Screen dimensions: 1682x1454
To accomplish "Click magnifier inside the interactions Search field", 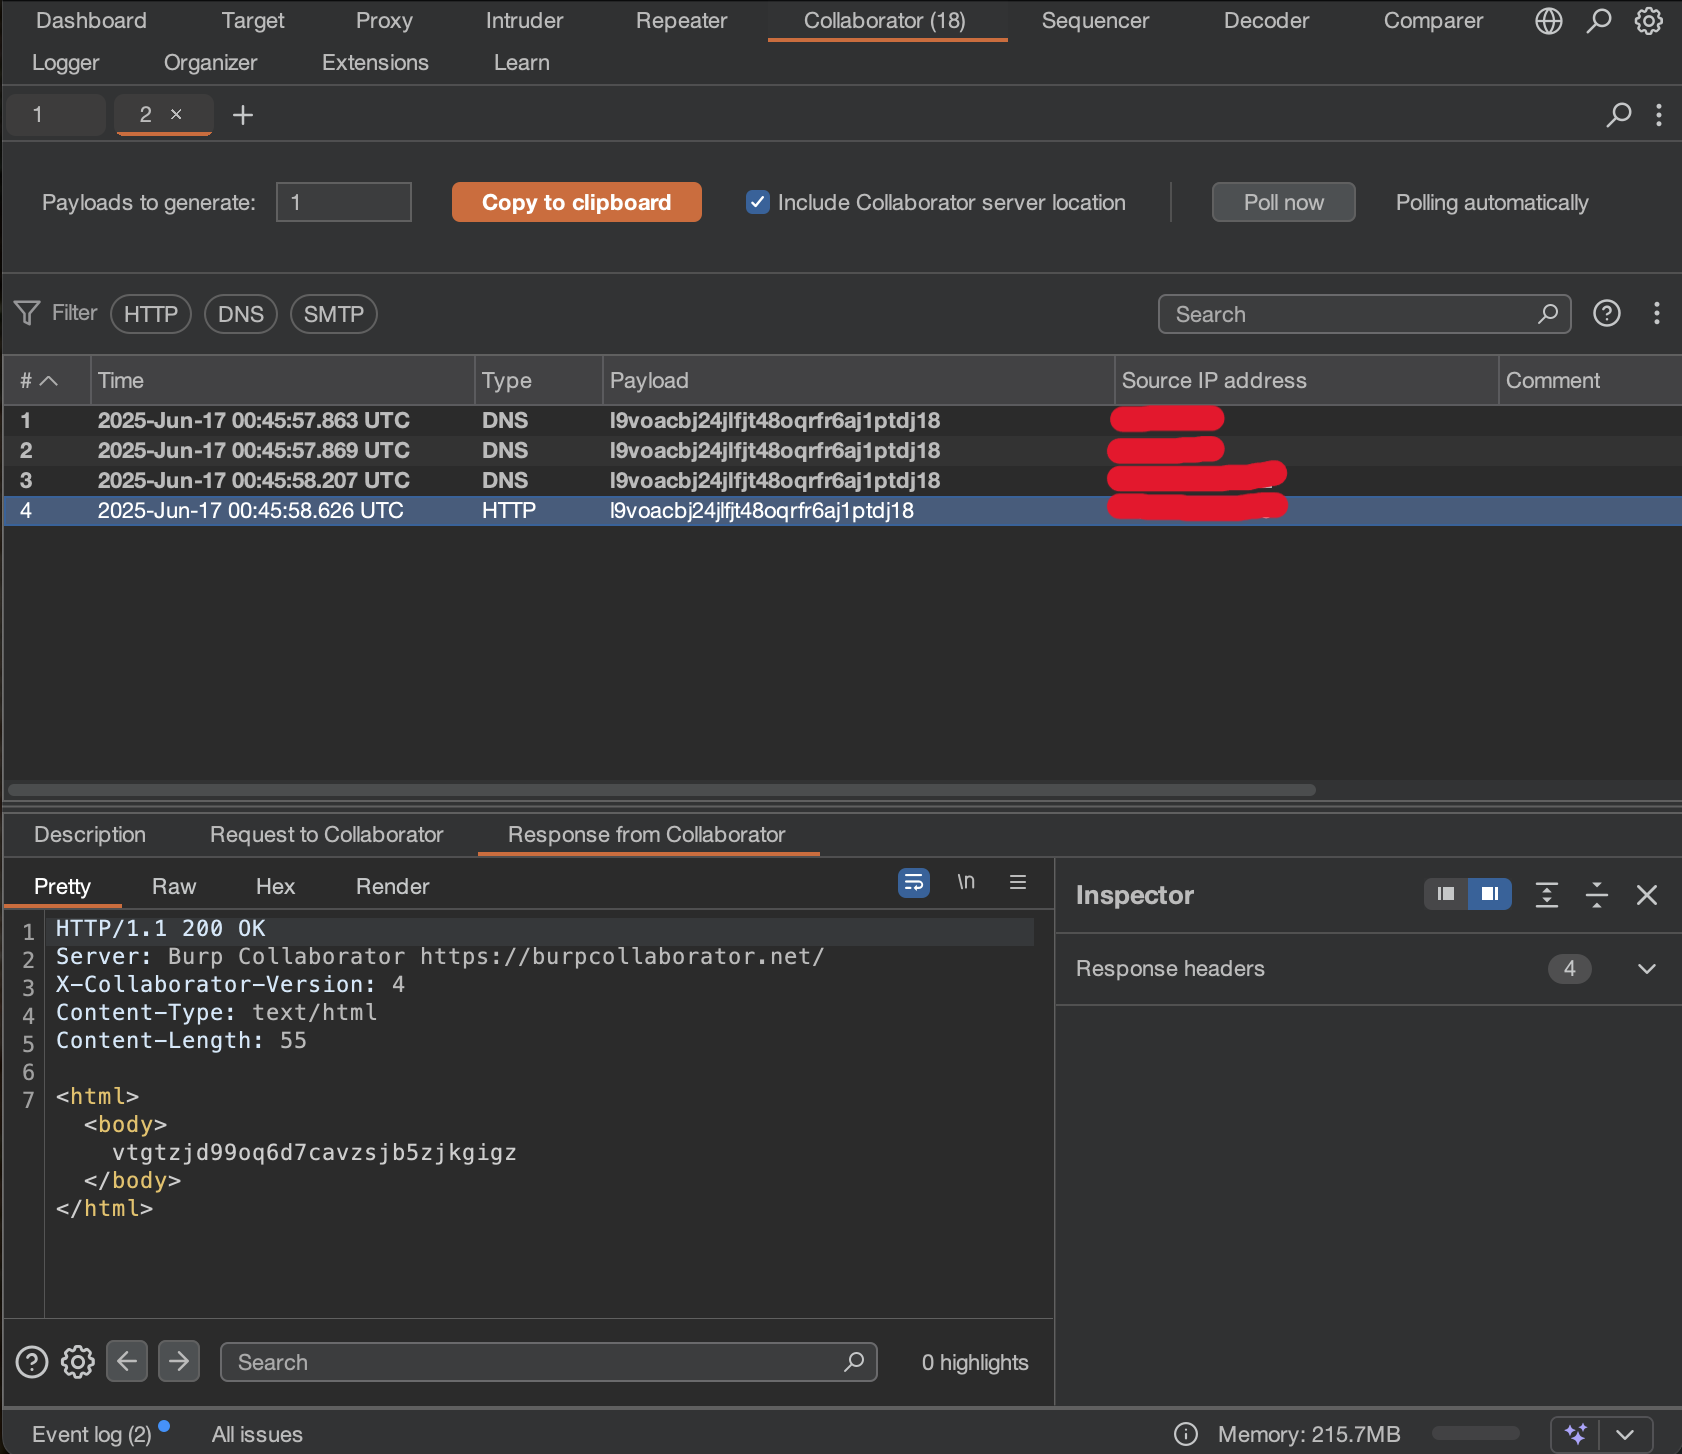I will pos(1548,314).
